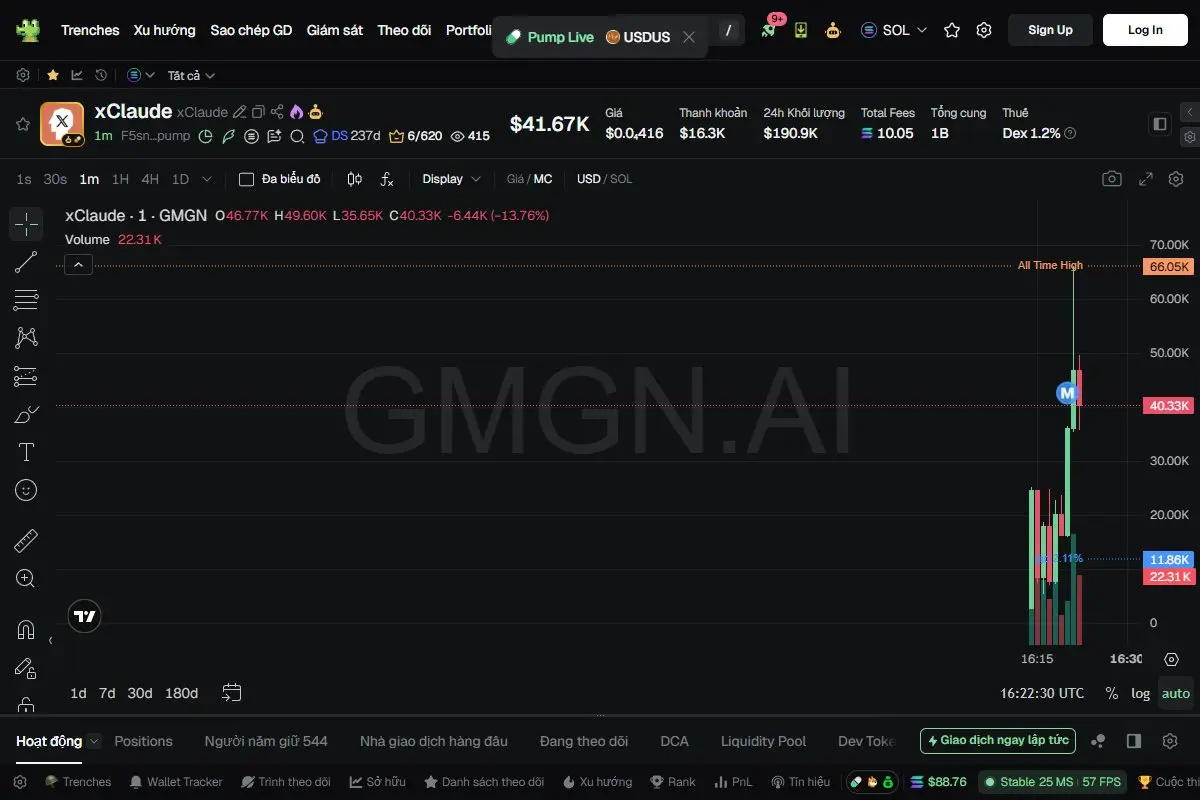Open the candlestick chart type selector

(x=354, y=179)
